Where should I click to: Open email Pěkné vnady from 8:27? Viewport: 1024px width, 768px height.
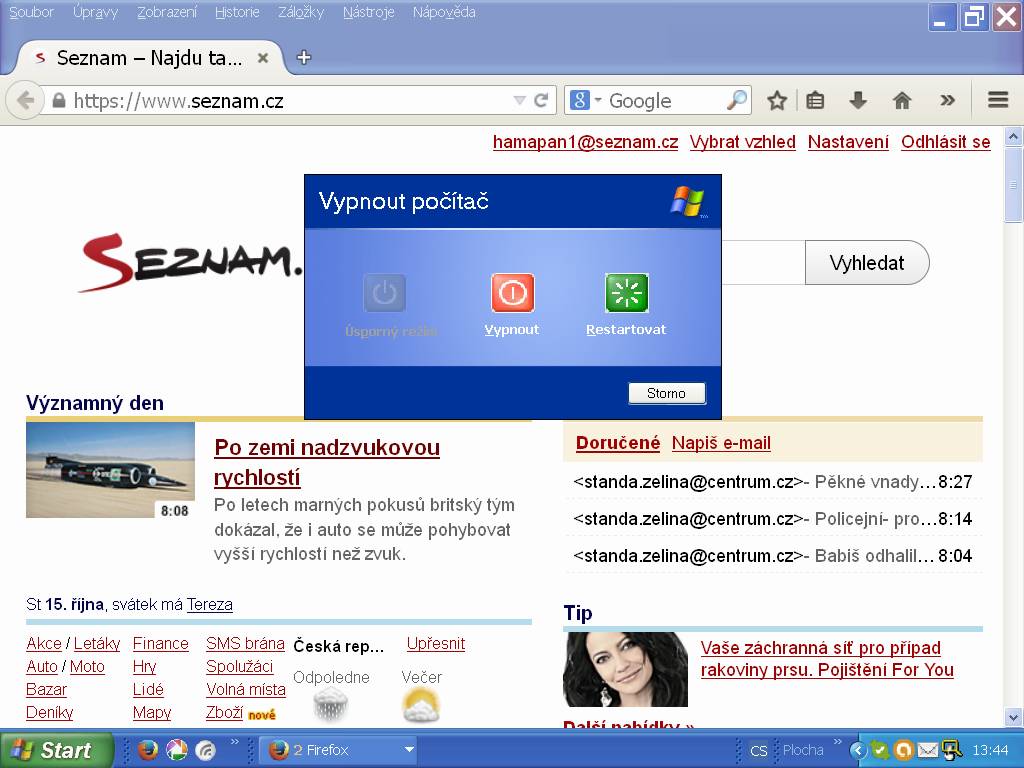(773, 482)
